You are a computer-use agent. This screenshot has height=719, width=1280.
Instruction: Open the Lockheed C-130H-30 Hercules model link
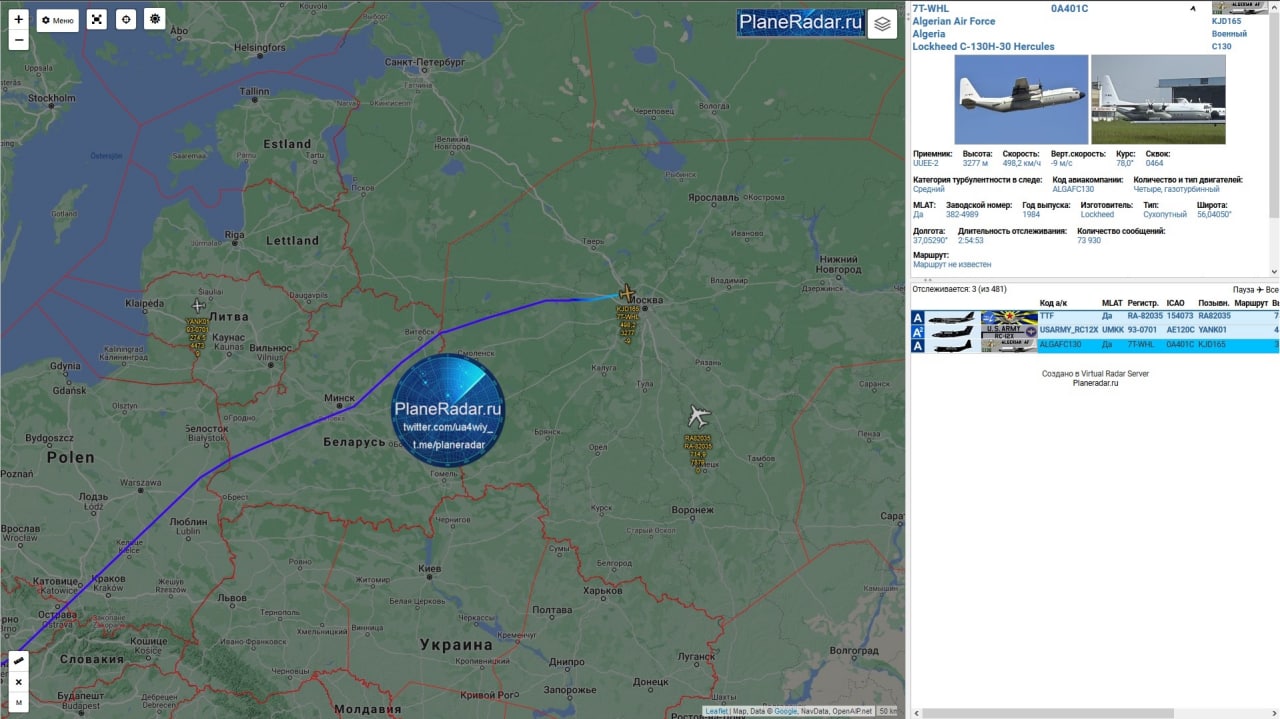(983, 46)
